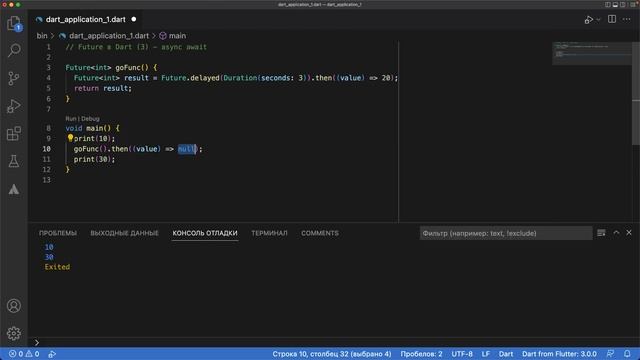Viewport: 640px width, 360px height.
Task: Switch to the ВЫХОДНЫЕ ДАННЫЕ tab
Action: click(124, 233)
